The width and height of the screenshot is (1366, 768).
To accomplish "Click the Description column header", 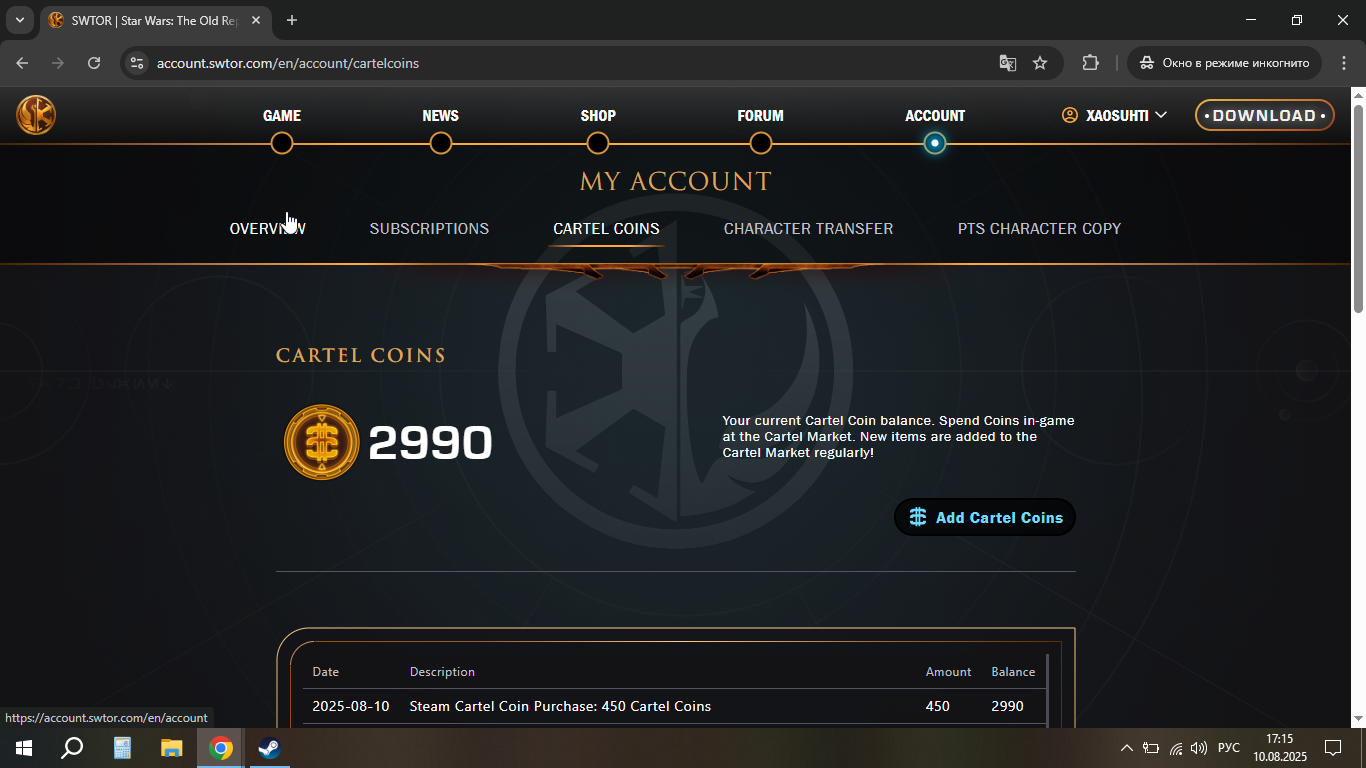I will (x=442, y=672).
